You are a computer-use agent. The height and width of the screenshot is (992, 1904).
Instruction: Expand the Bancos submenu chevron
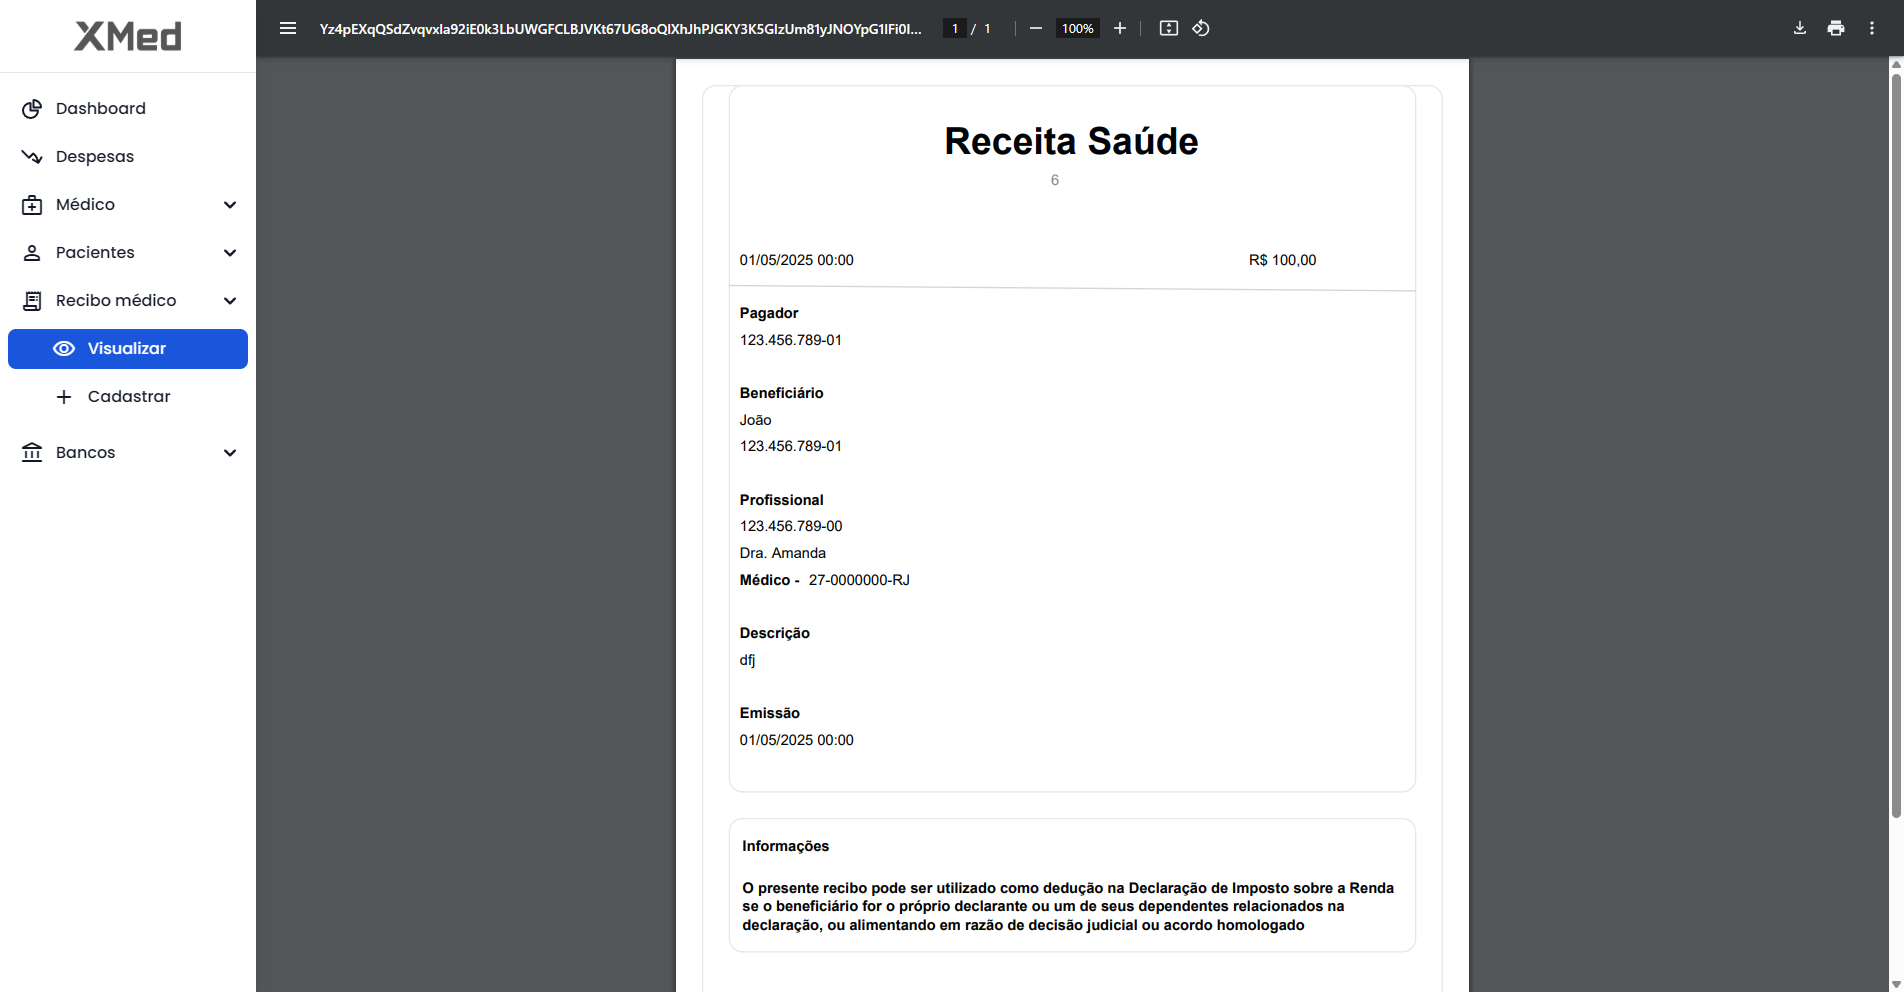(230, 453)
